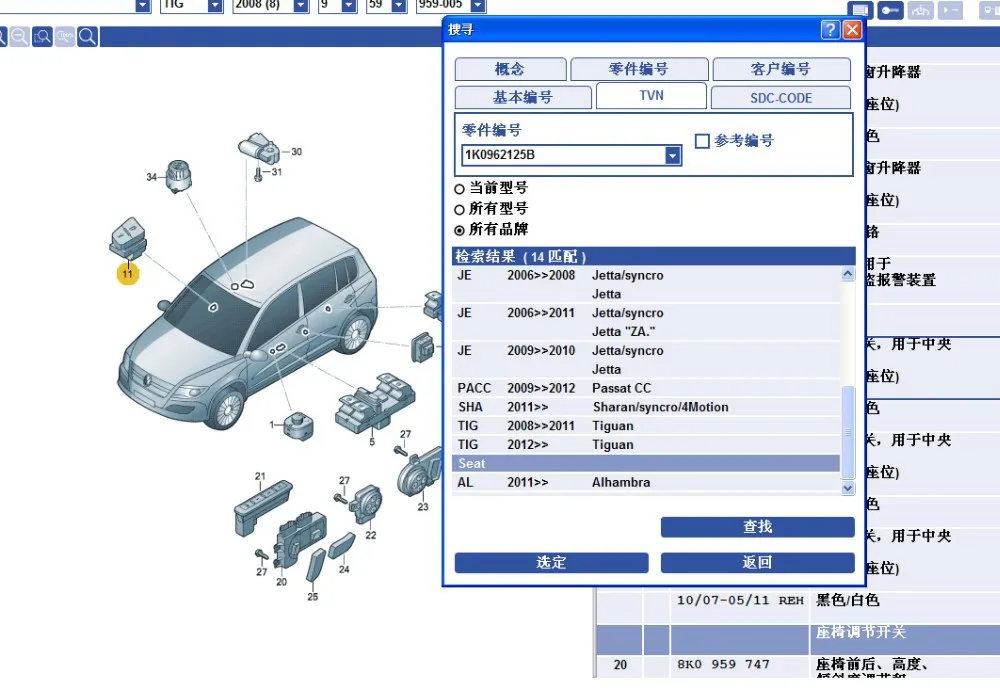
Task: Click the help question mark in search dialog
Action: click(830, 30)
